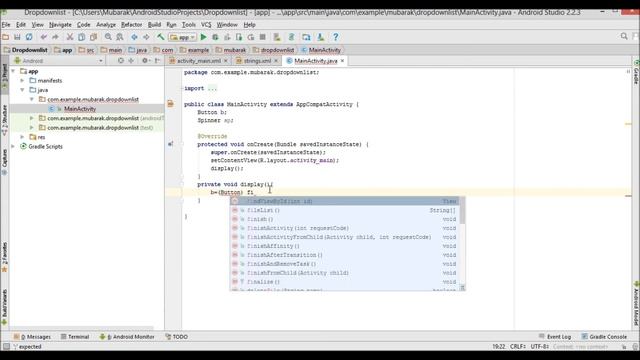The width and height of the screenshot is (640, 360).
Task: Choose findViewById from autocomplete list
Action: point(345,201)
